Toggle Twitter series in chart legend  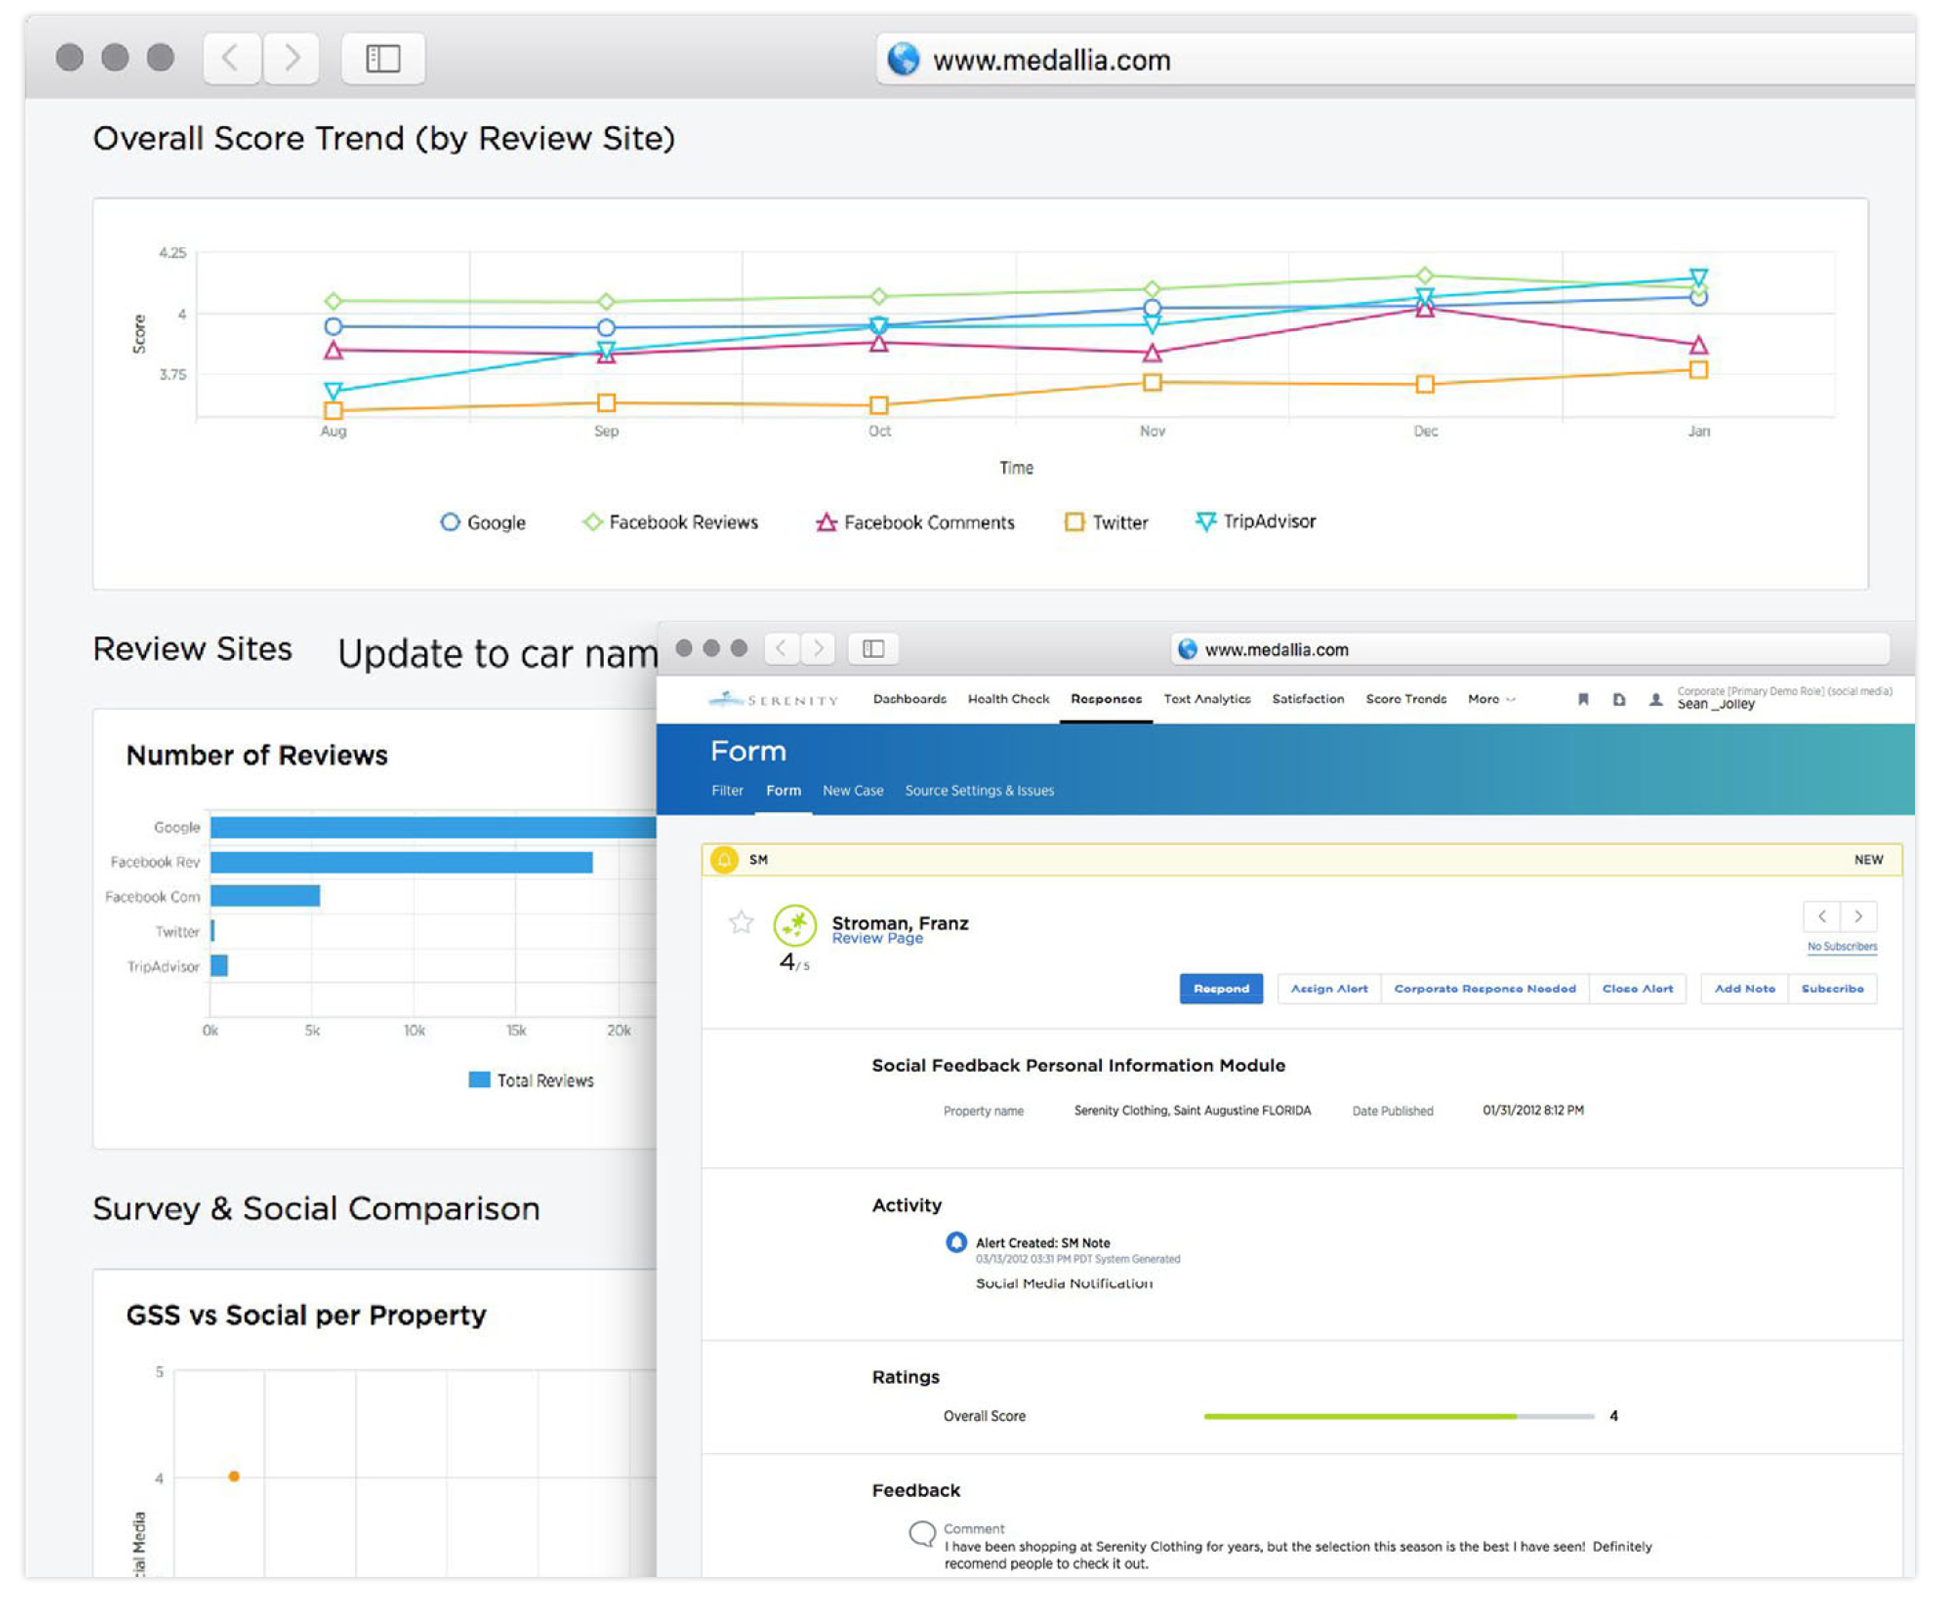(x=1106, y=522)
